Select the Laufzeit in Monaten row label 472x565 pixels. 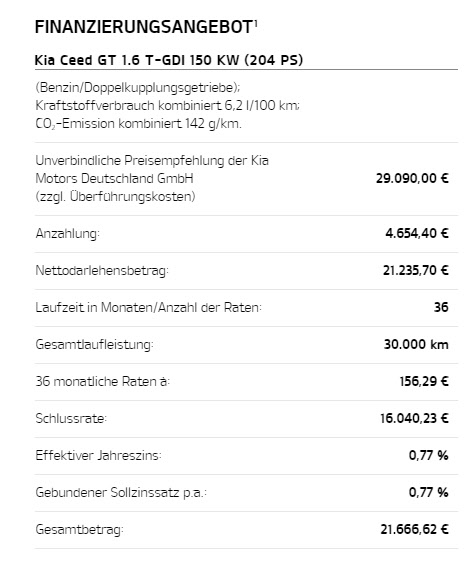click(148, 307)
